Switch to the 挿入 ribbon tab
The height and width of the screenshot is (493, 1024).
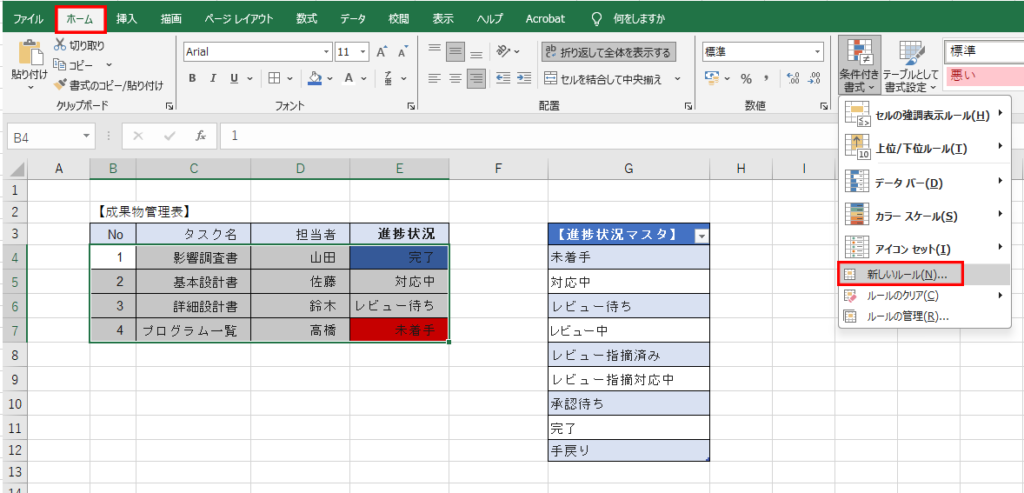coord(127,18)
